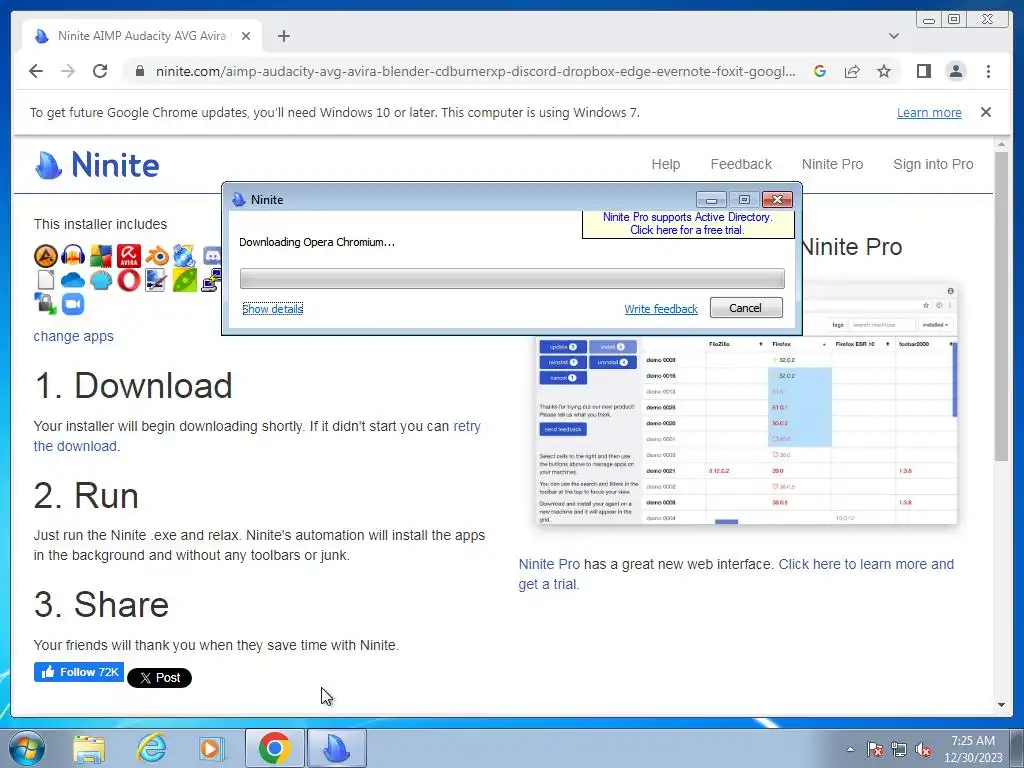Expand Show details in the Ninite dialog
1024x768 pixels.
(272, 309)
